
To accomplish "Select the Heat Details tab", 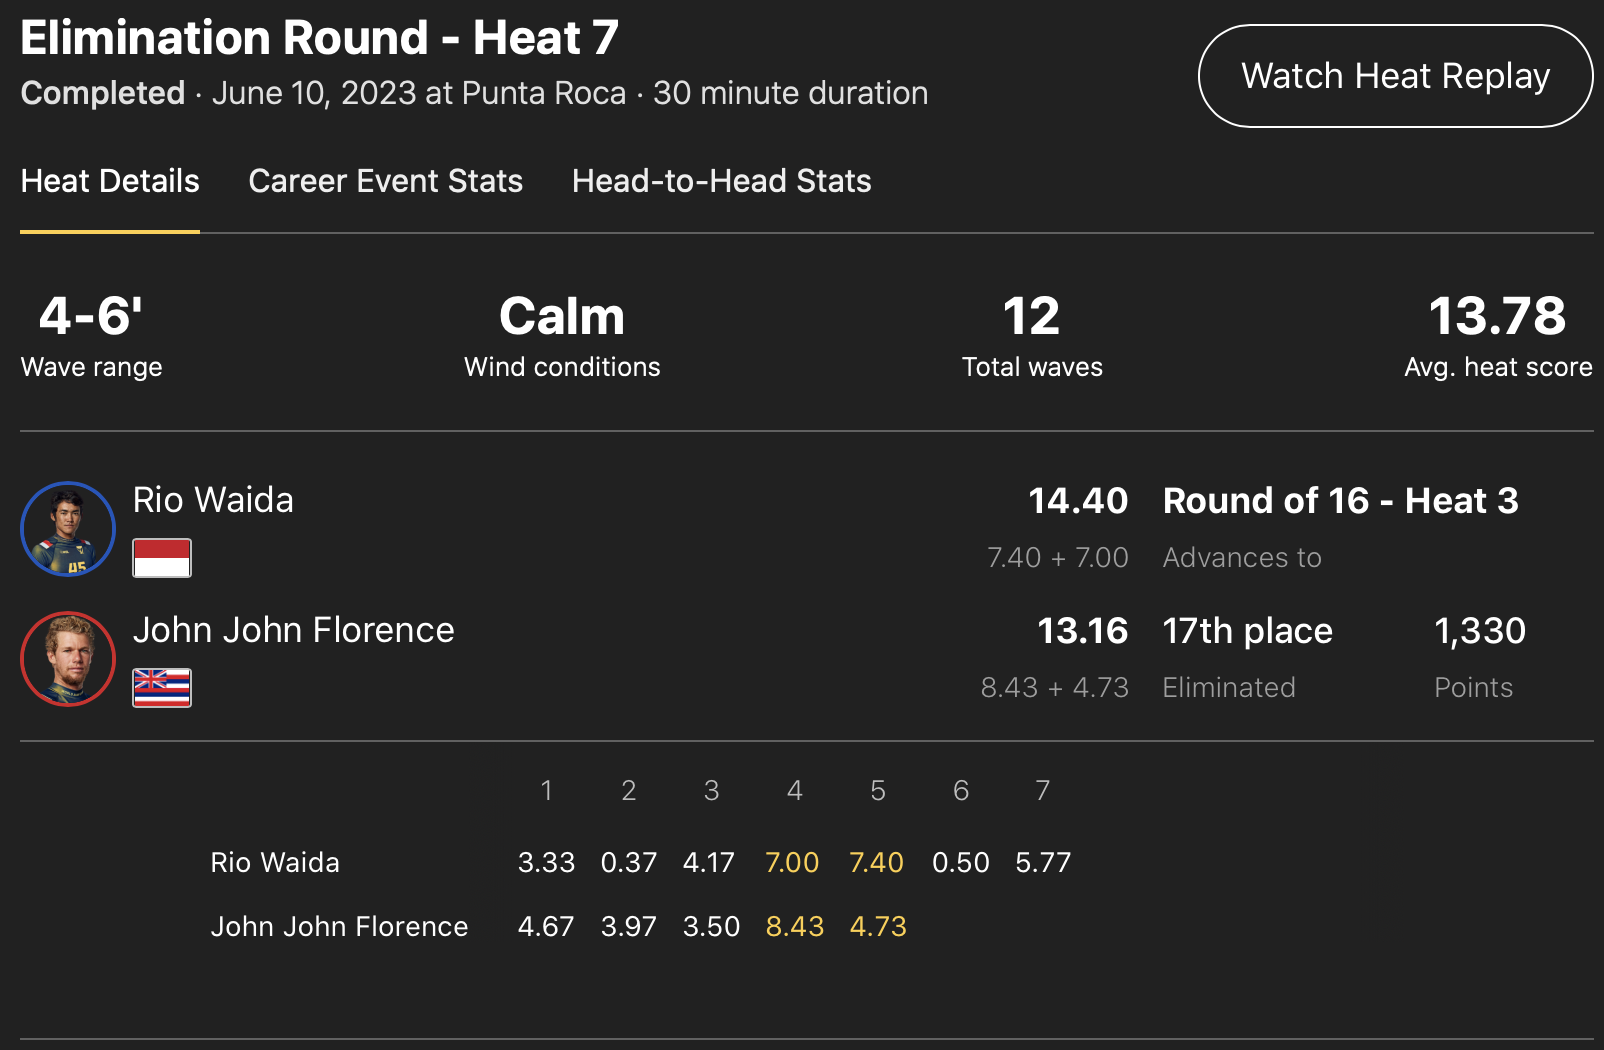I will pyautogui.click(x=110, y=181).
